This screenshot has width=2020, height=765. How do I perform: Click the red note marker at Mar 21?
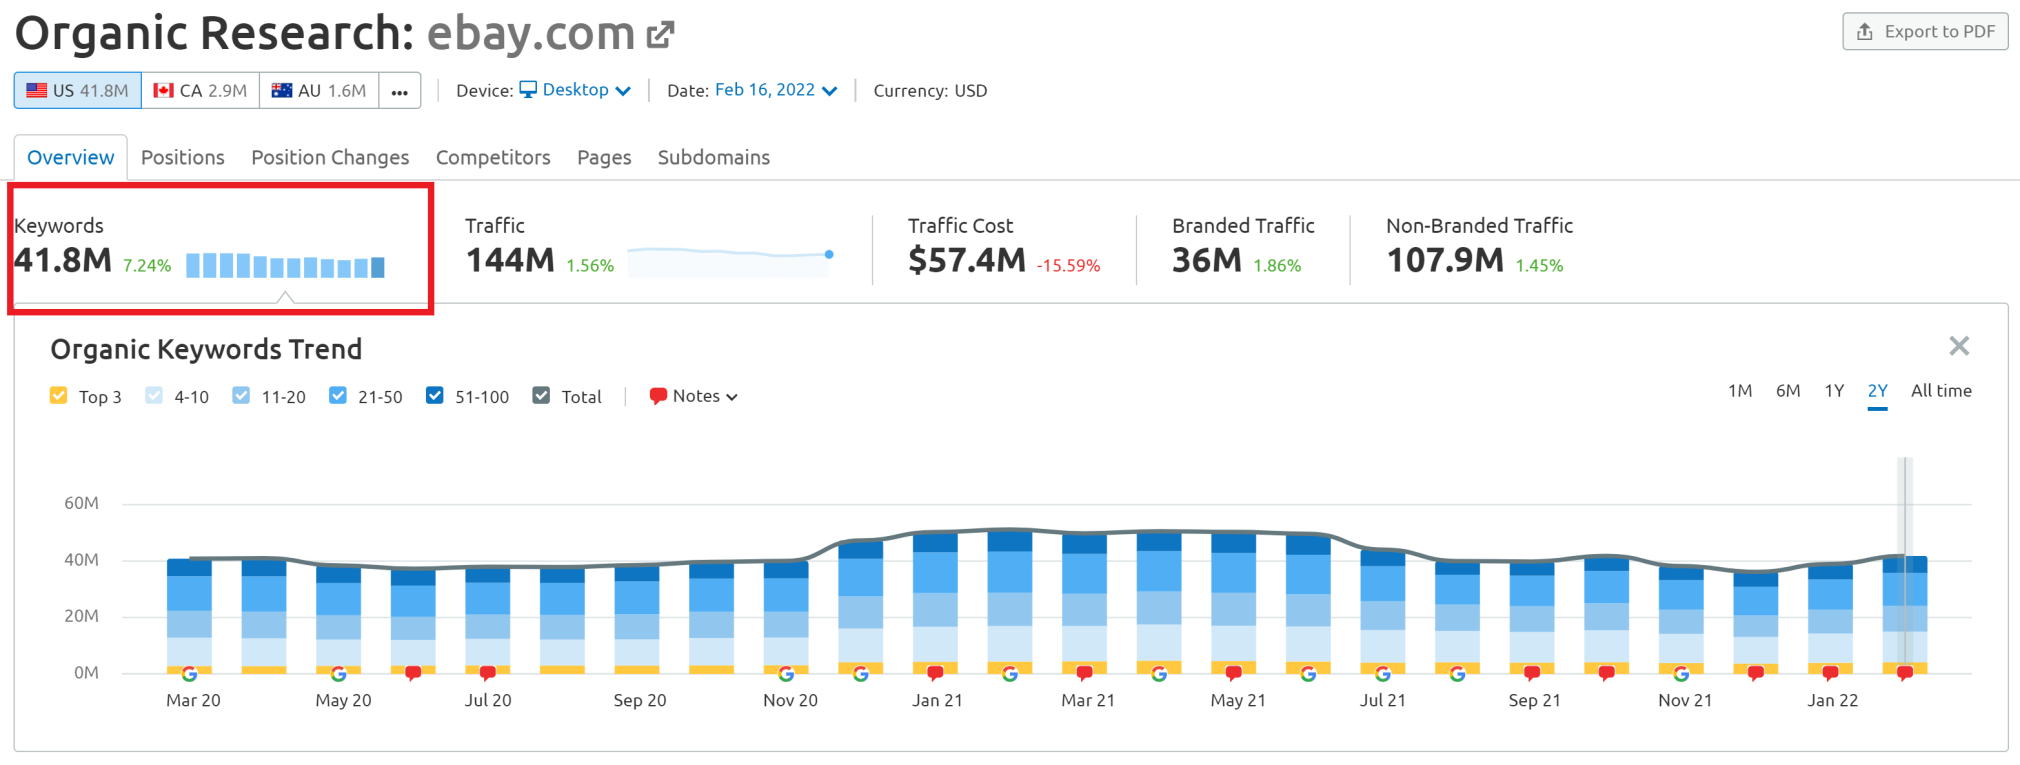point(1084,673)
